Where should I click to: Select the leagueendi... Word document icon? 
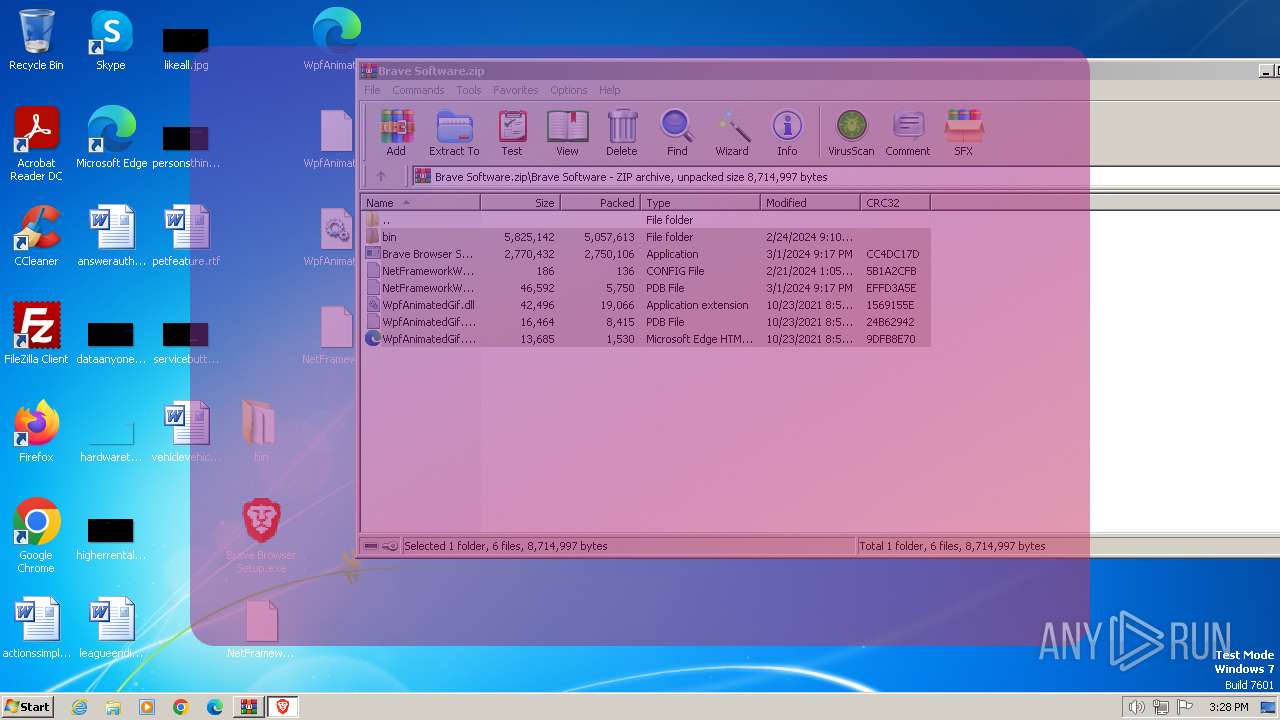pyautogui.click(x=111, y=628)
